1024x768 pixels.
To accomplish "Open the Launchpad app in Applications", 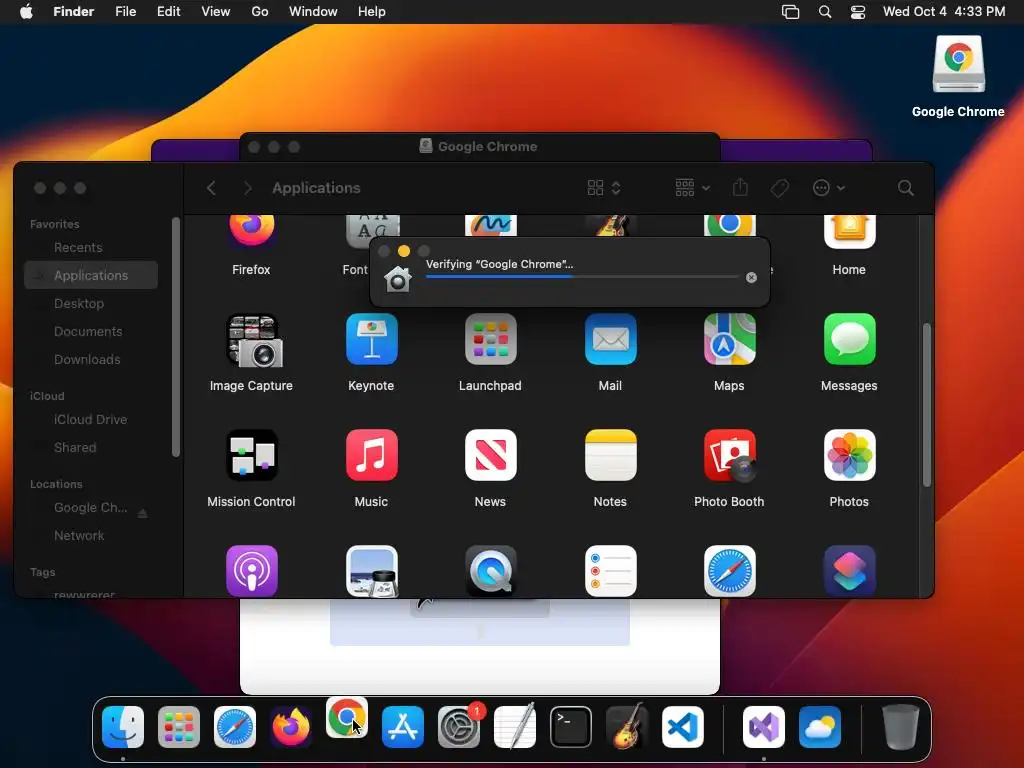I will point(490,339).
